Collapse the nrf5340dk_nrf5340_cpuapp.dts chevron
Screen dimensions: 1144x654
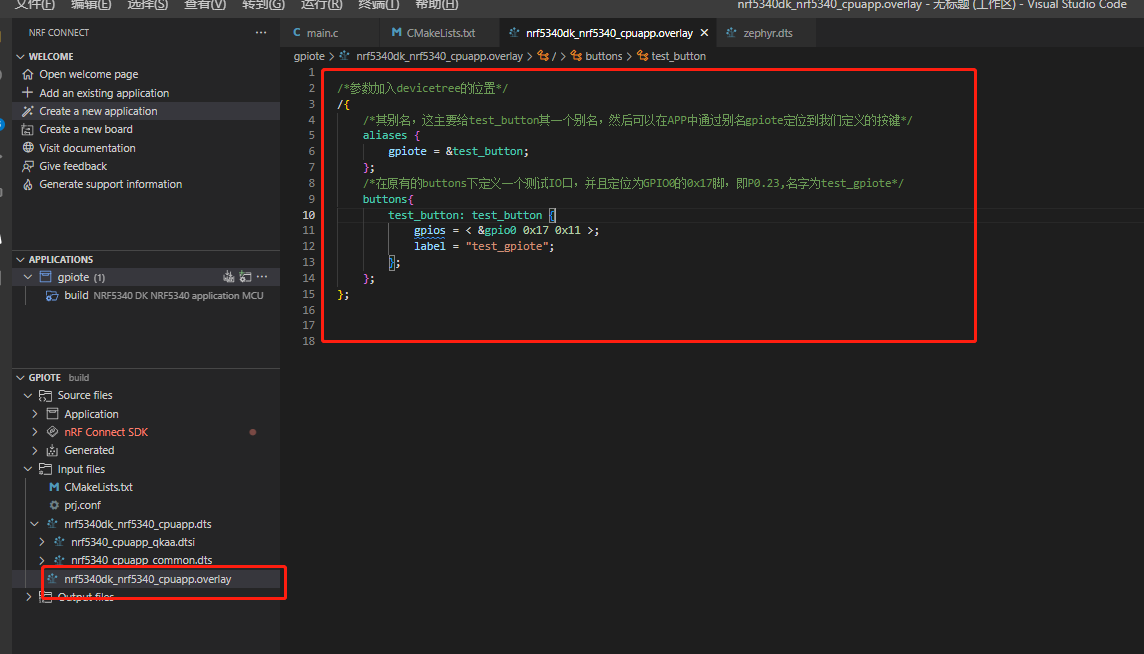(34, 524)
